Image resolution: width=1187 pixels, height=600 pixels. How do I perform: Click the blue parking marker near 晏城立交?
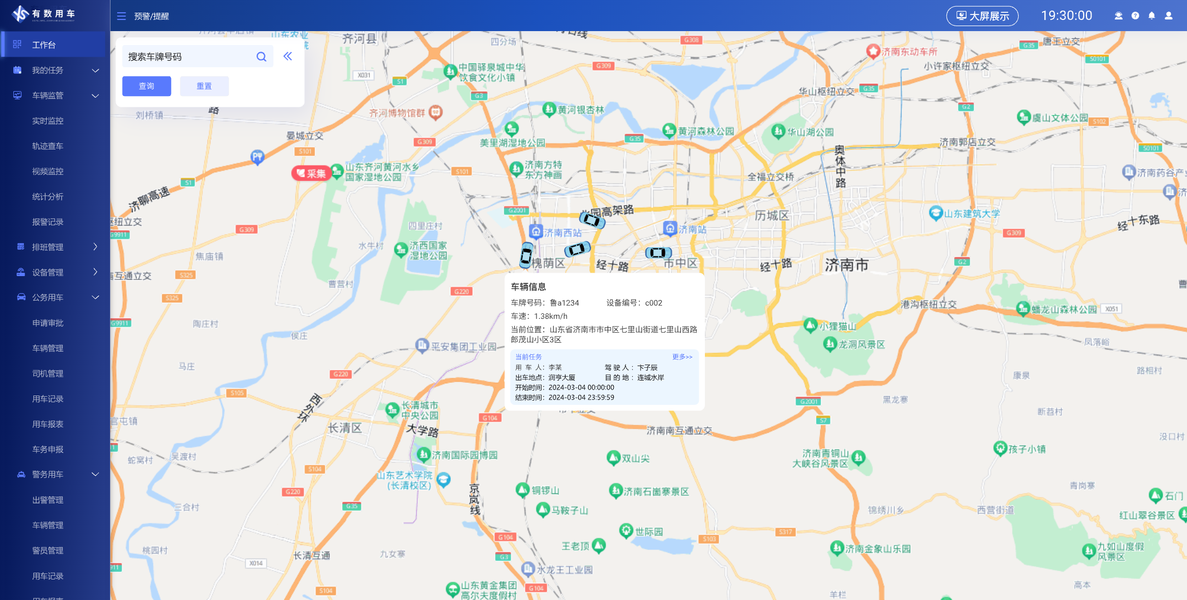(x=257, y=157)
